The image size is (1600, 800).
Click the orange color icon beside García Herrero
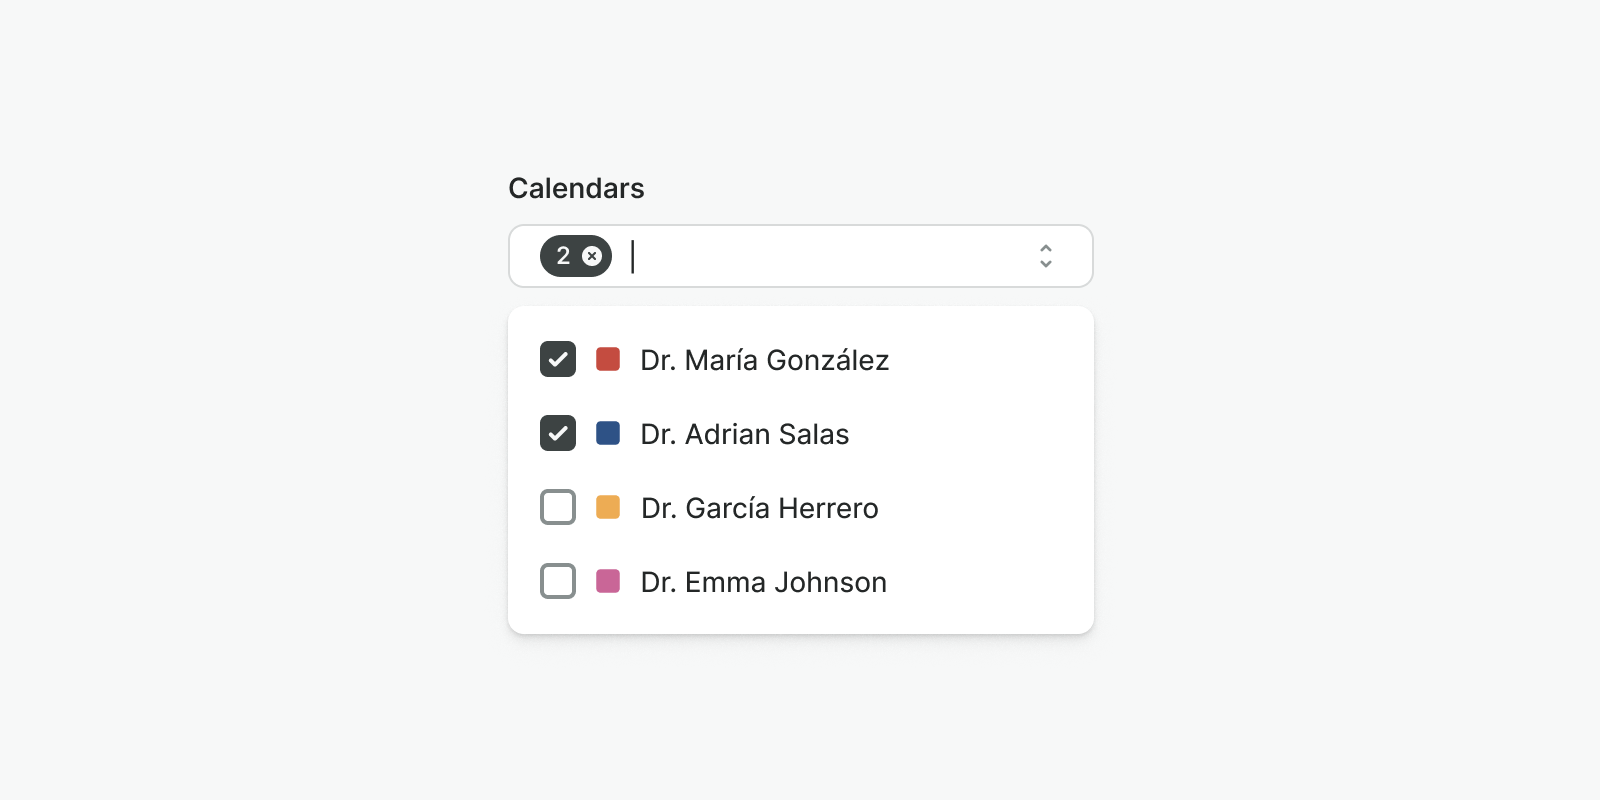click(x=608, y=507)
